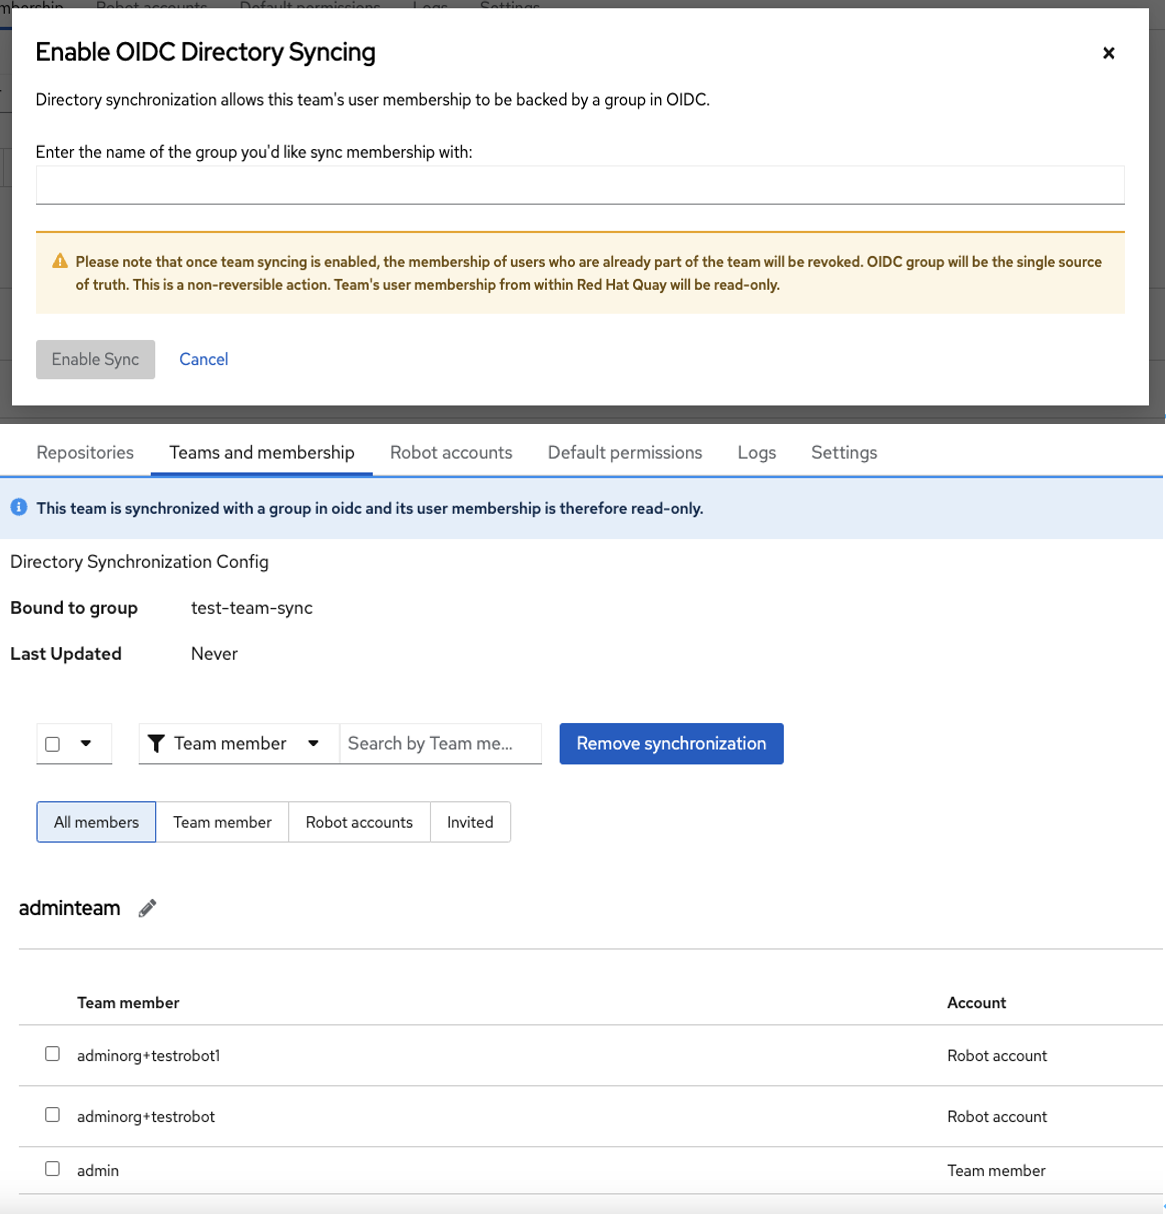Select the All members view toggle
This screenshot has width=1166, height=1216.
pos(96,822)
